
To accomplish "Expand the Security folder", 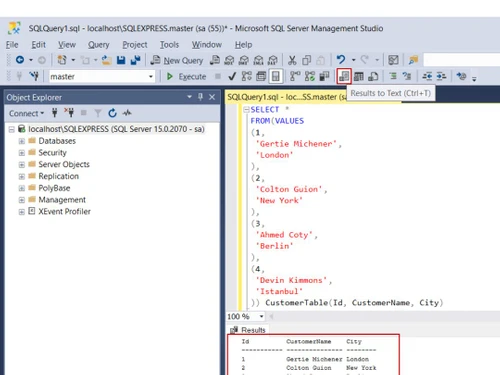I will click(22, 153).
